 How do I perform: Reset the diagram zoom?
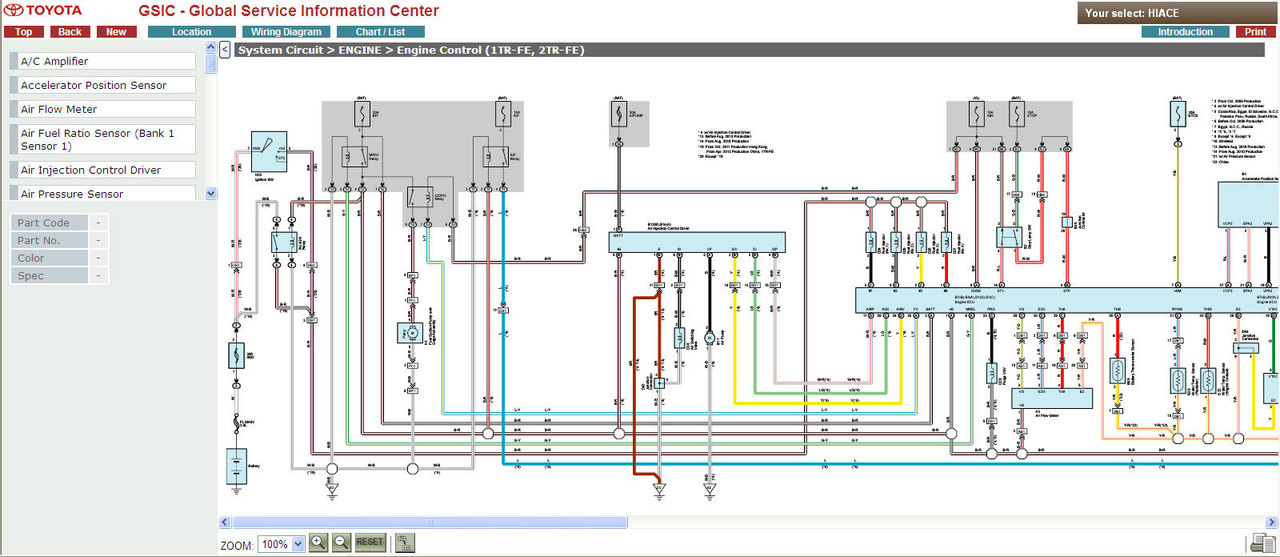tap(370, 542)
